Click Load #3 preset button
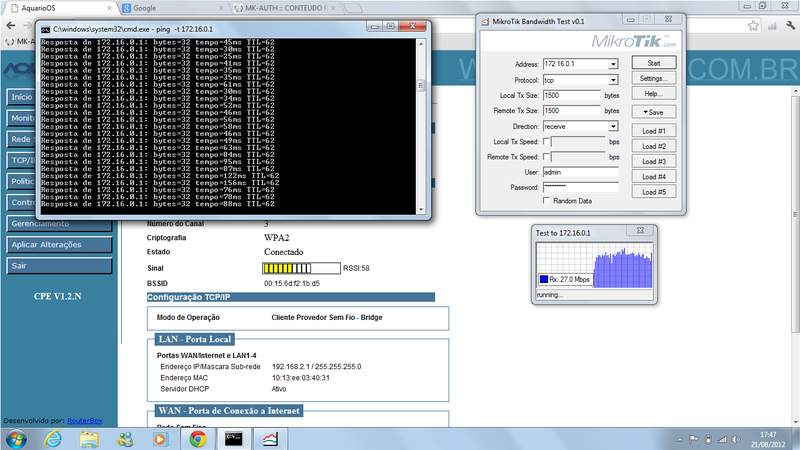 pyautogui.click(x=654, y=162)
